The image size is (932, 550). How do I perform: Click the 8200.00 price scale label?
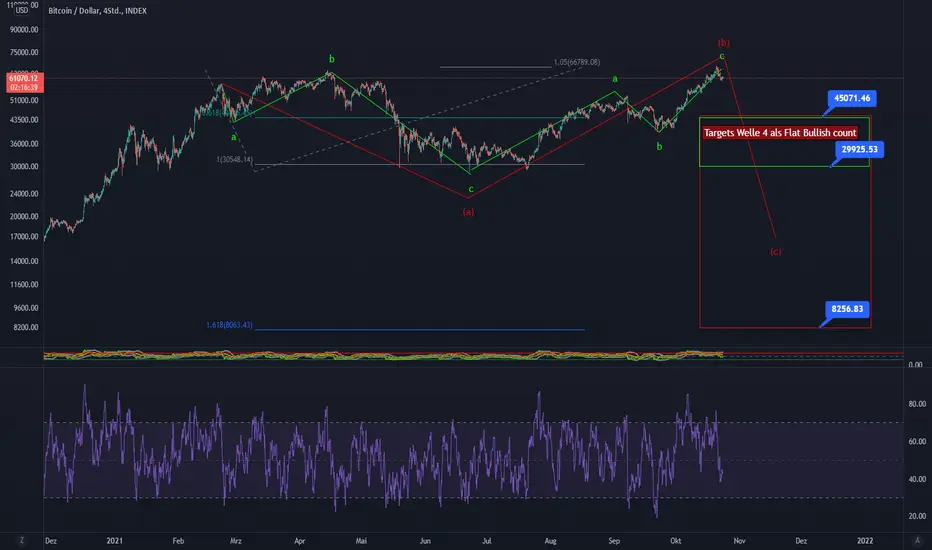click(25, 328)
